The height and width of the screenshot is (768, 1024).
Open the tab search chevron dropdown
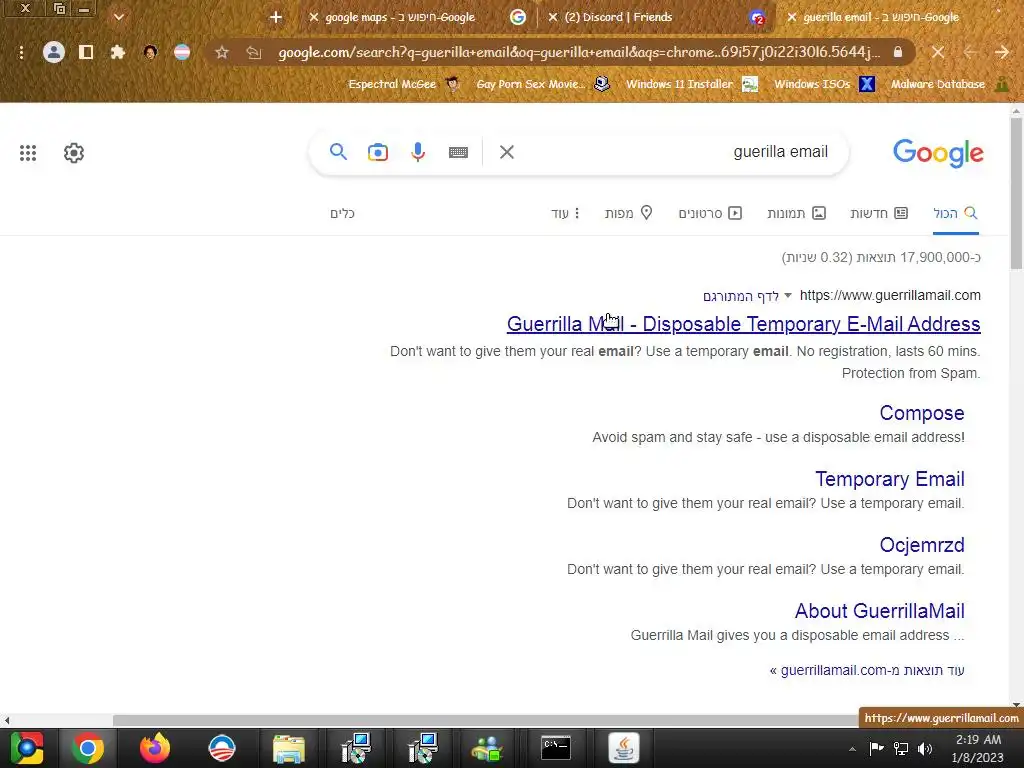click(x=119, y=17)
